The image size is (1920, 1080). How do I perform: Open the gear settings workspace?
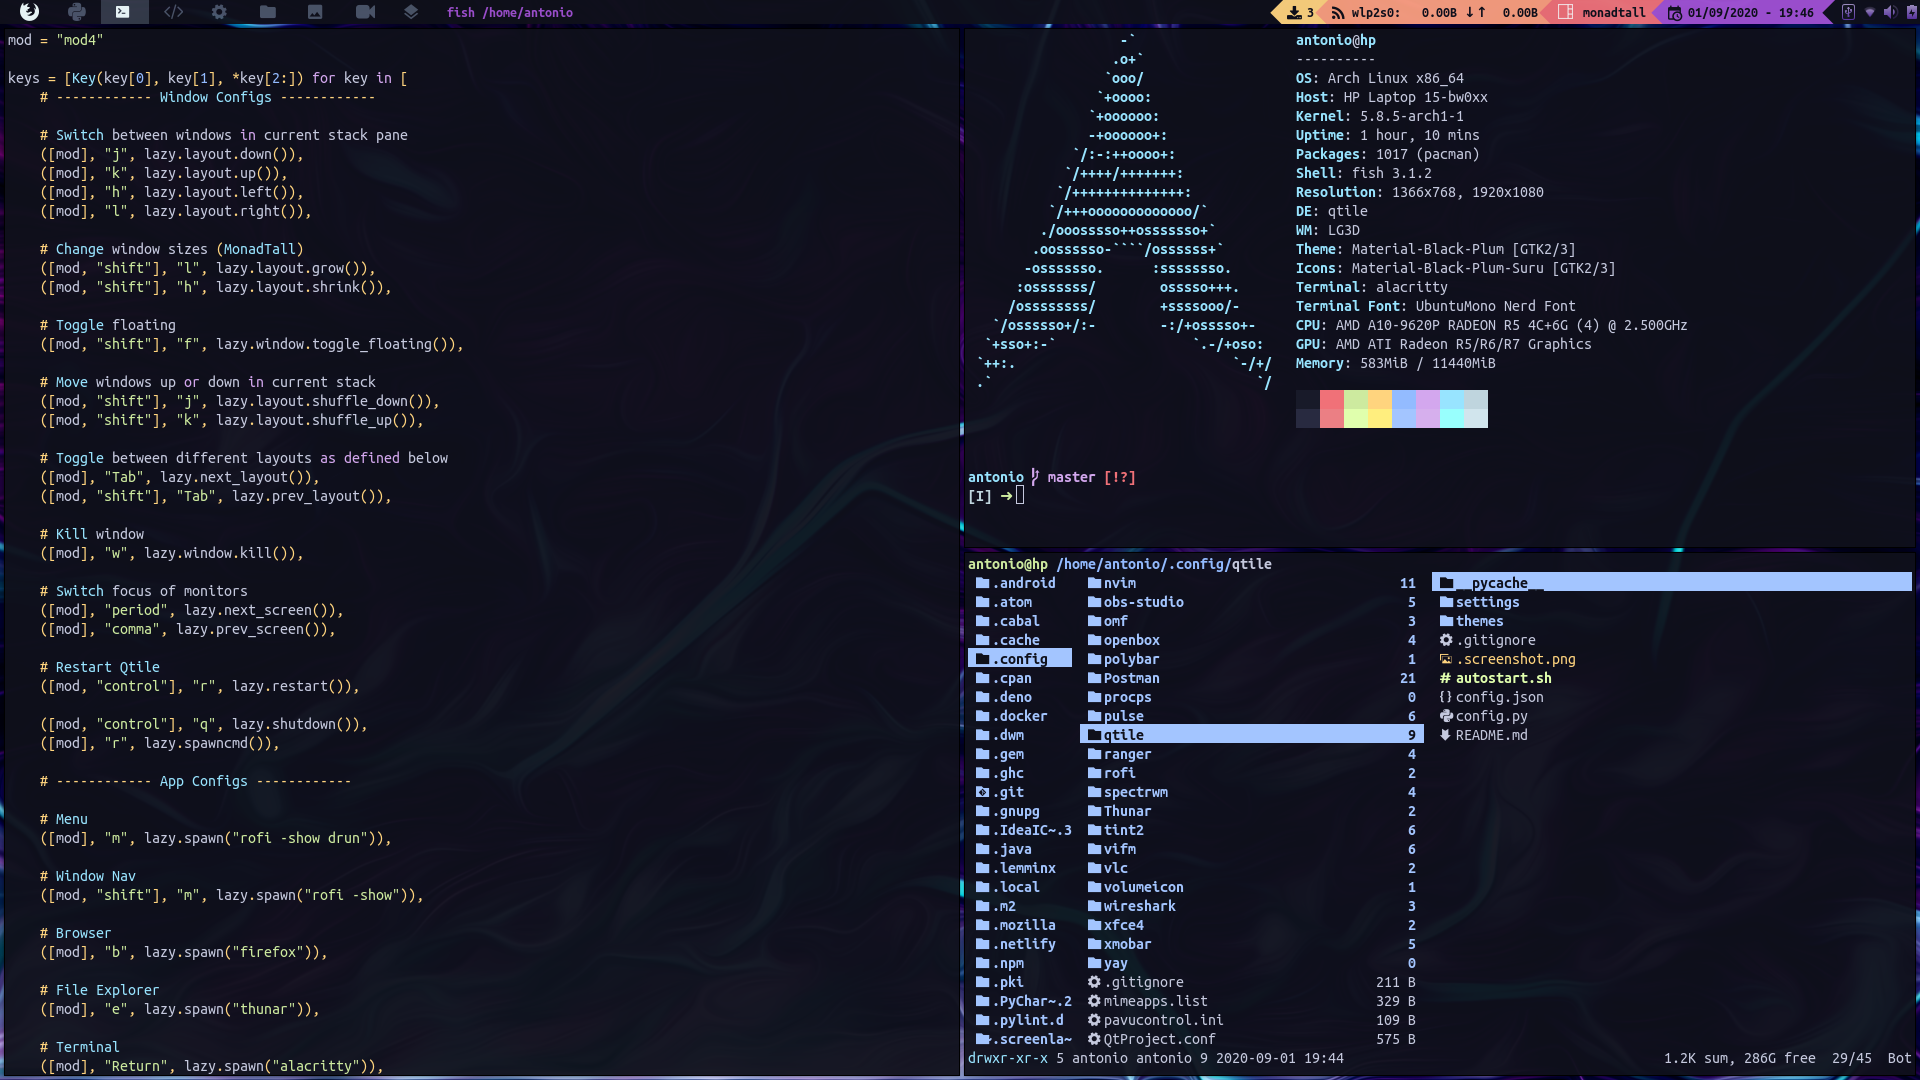[x=219, y=12]
